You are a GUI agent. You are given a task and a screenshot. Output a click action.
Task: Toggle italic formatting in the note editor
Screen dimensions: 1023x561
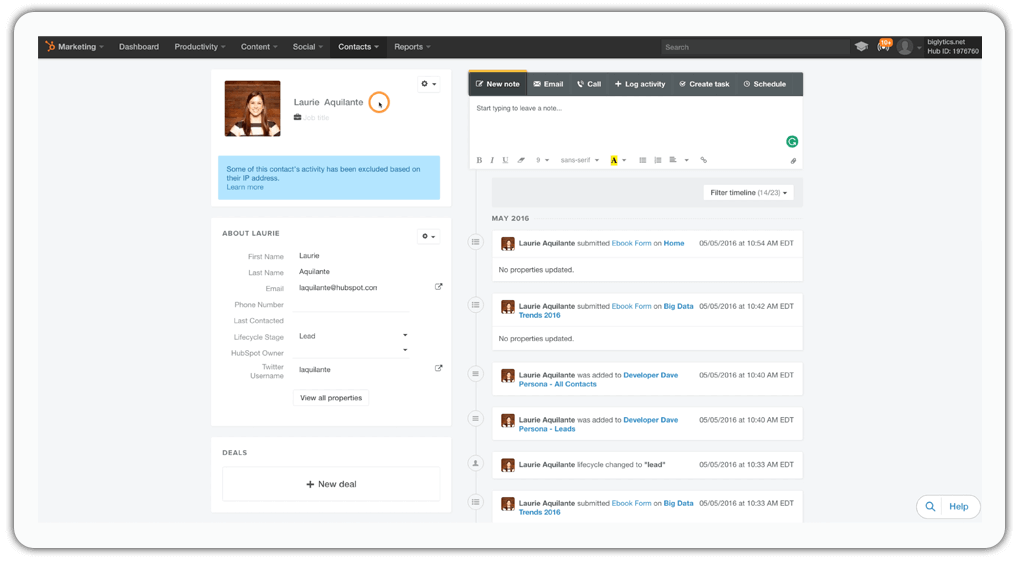(492, 160)
